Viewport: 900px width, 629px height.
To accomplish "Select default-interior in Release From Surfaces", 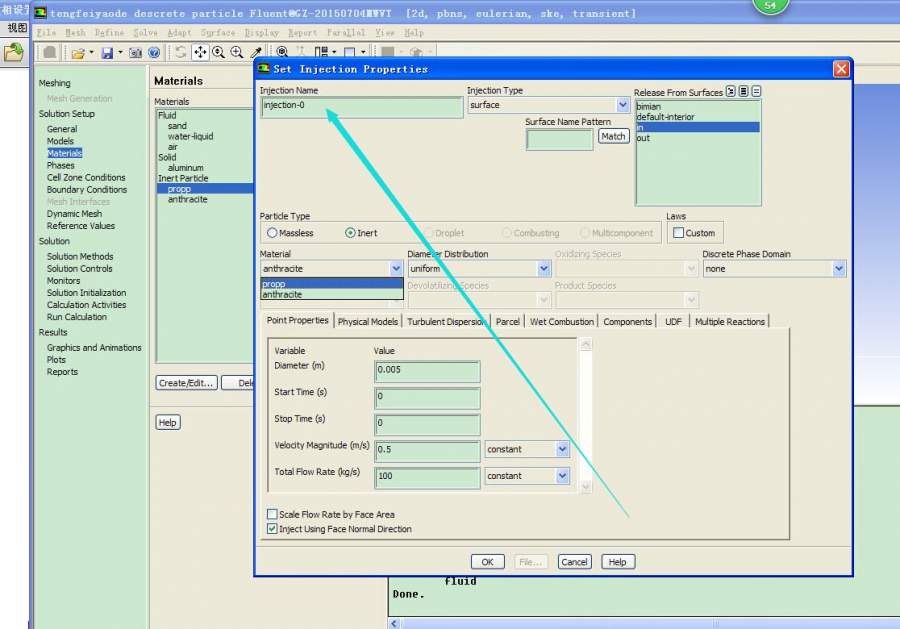I will click(x=697, y=117).
